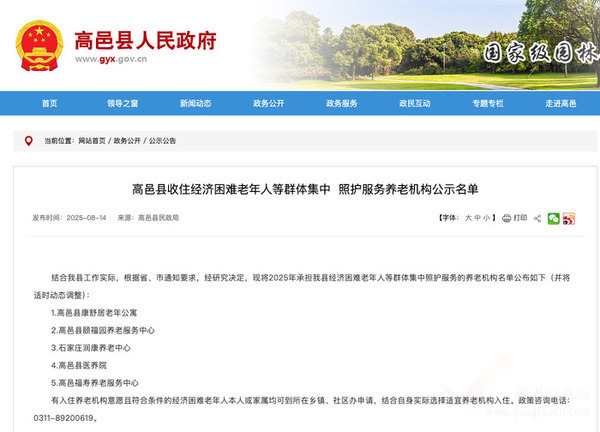Screen dimensions: 600x432
Task: Click the share icon
Action: pyautogui.click(x=537, y=218)
